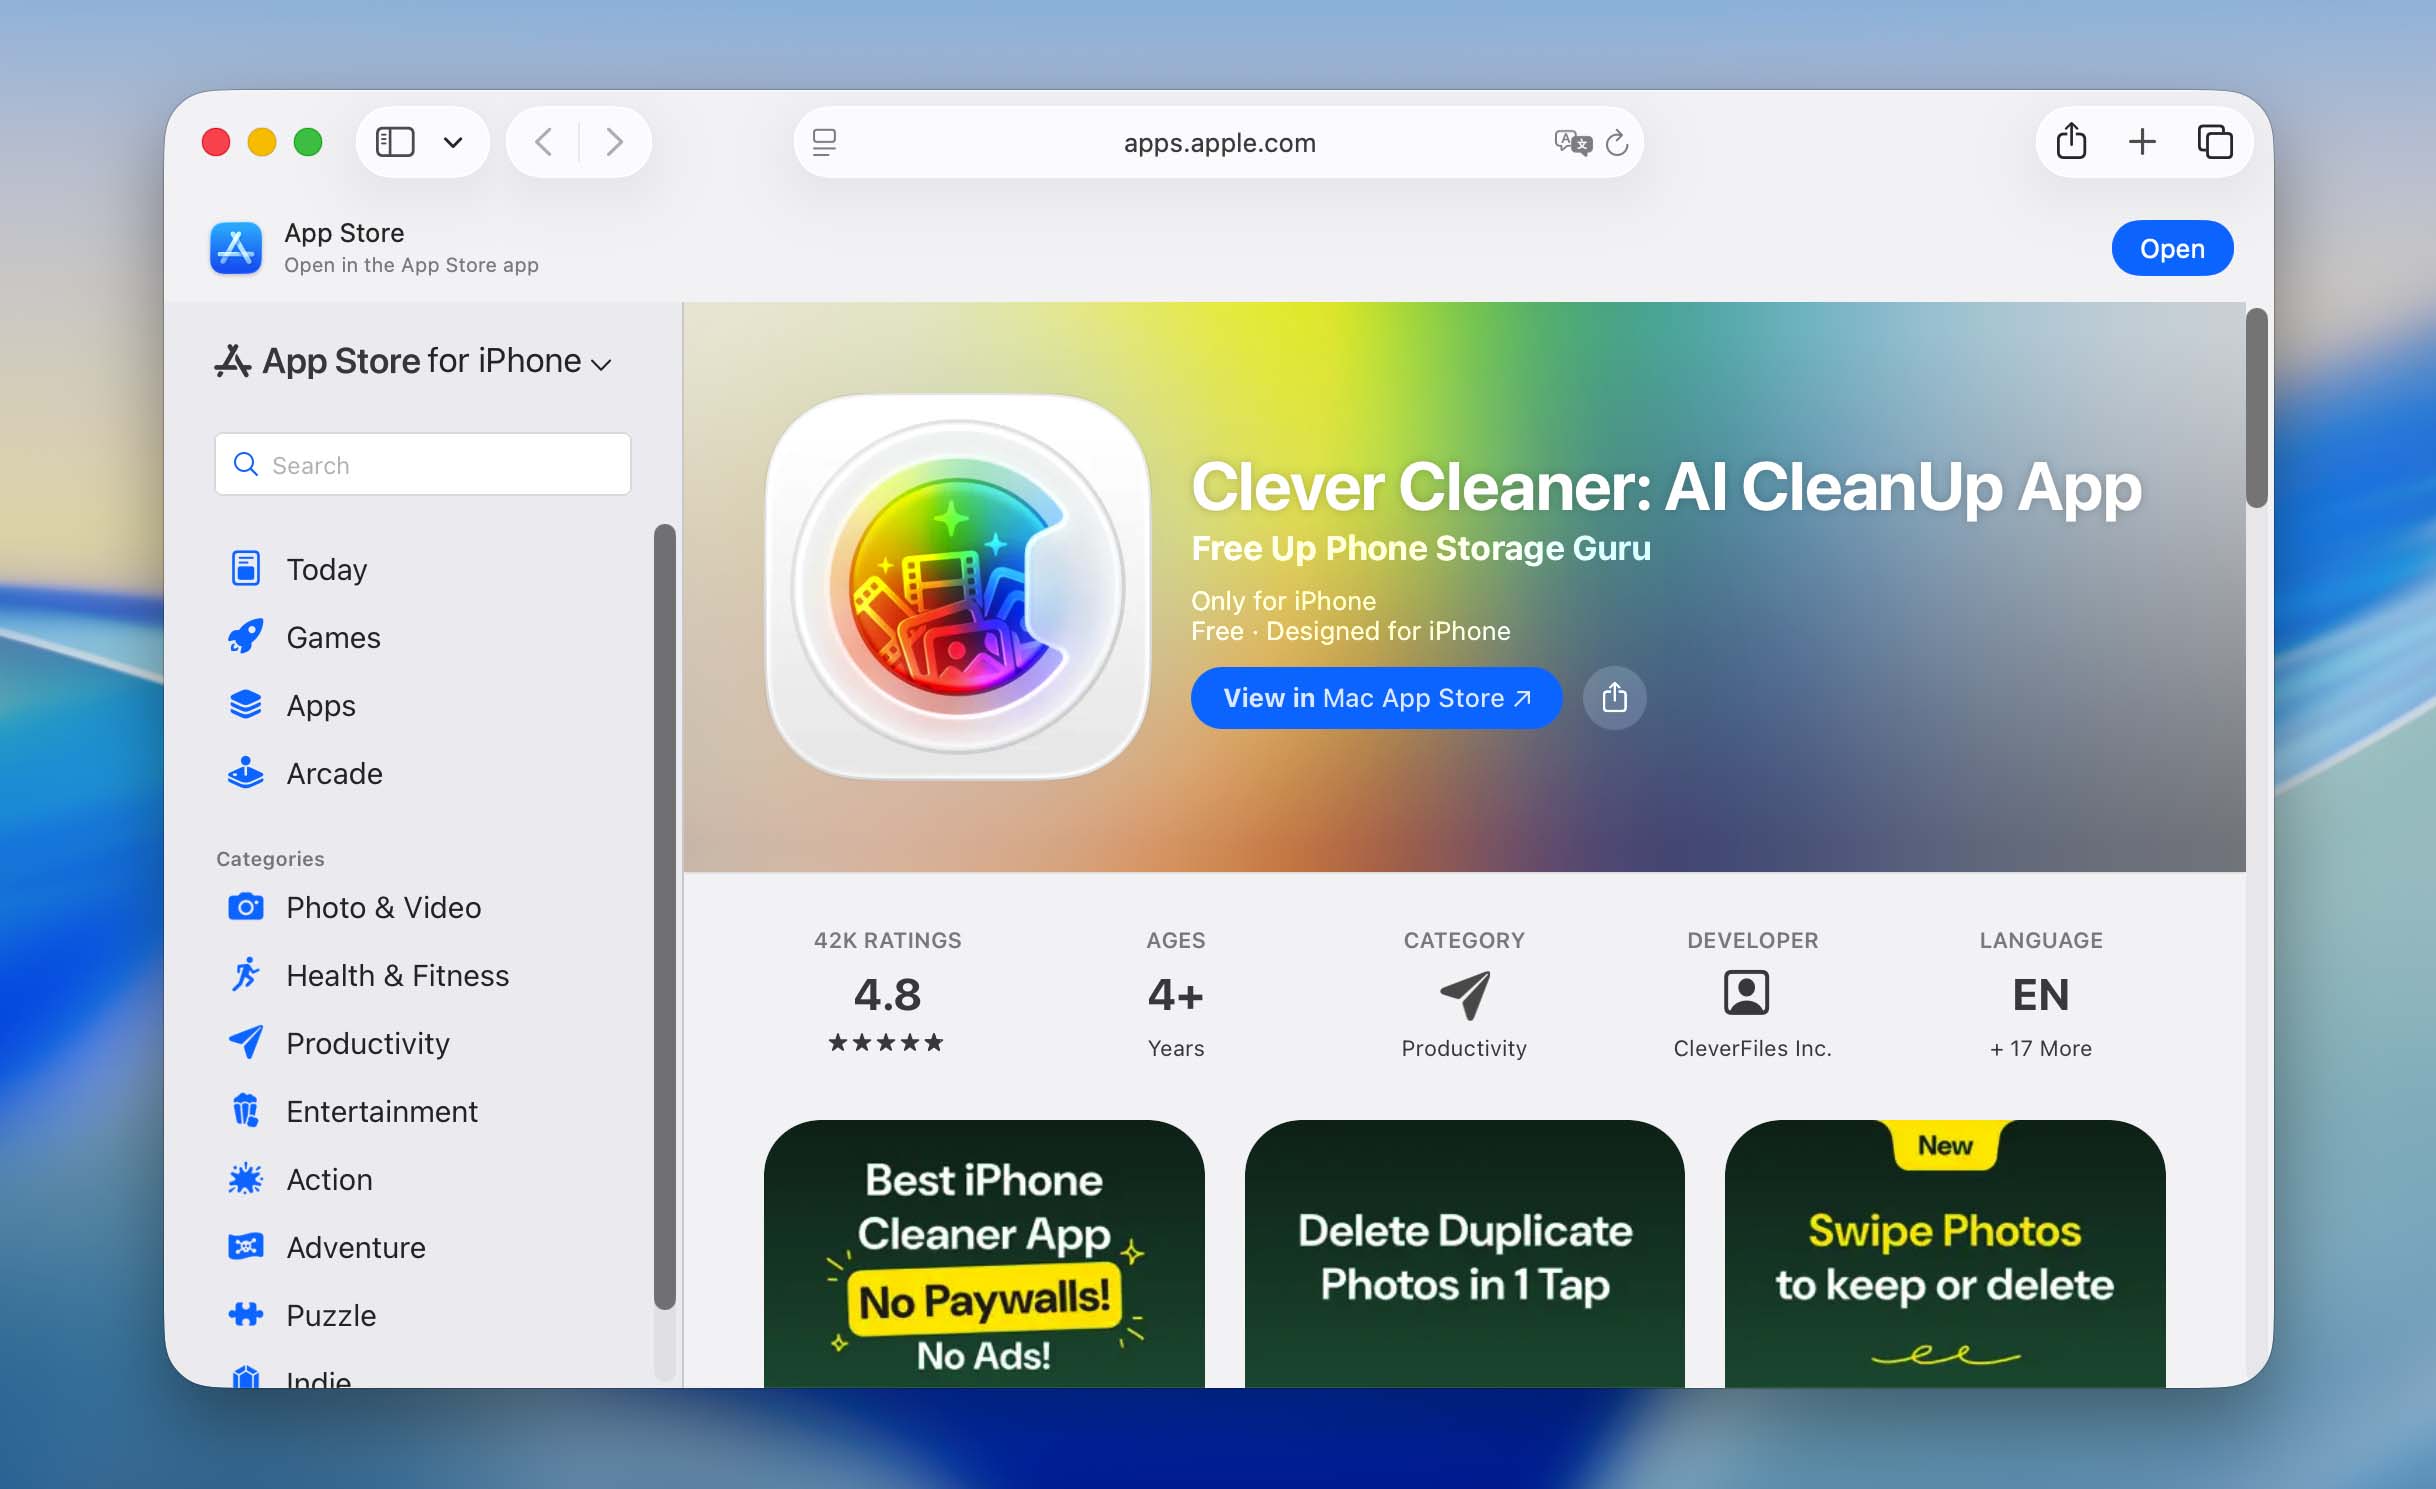The image size is (2436, 1489).
Task: Select the Action games category
Action: coord(329,1179)
